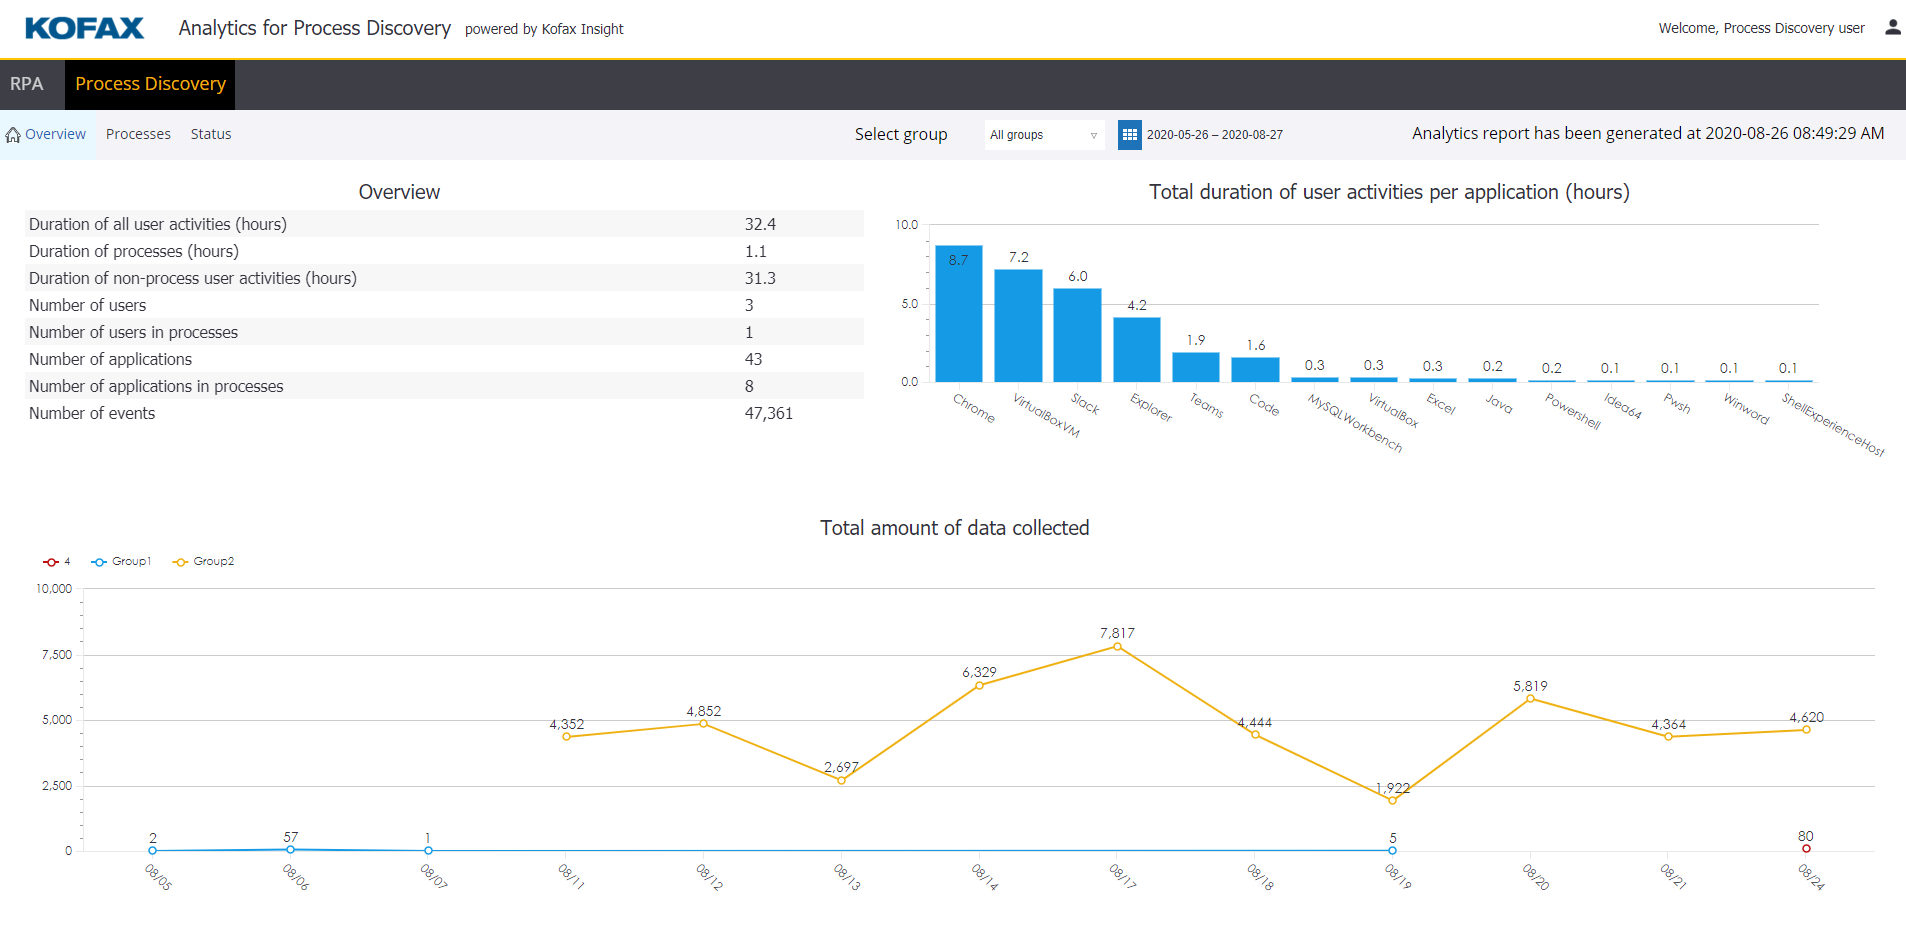Expand the group selection chevron
Screen dimensions: 1906x925
point(1093,135)
